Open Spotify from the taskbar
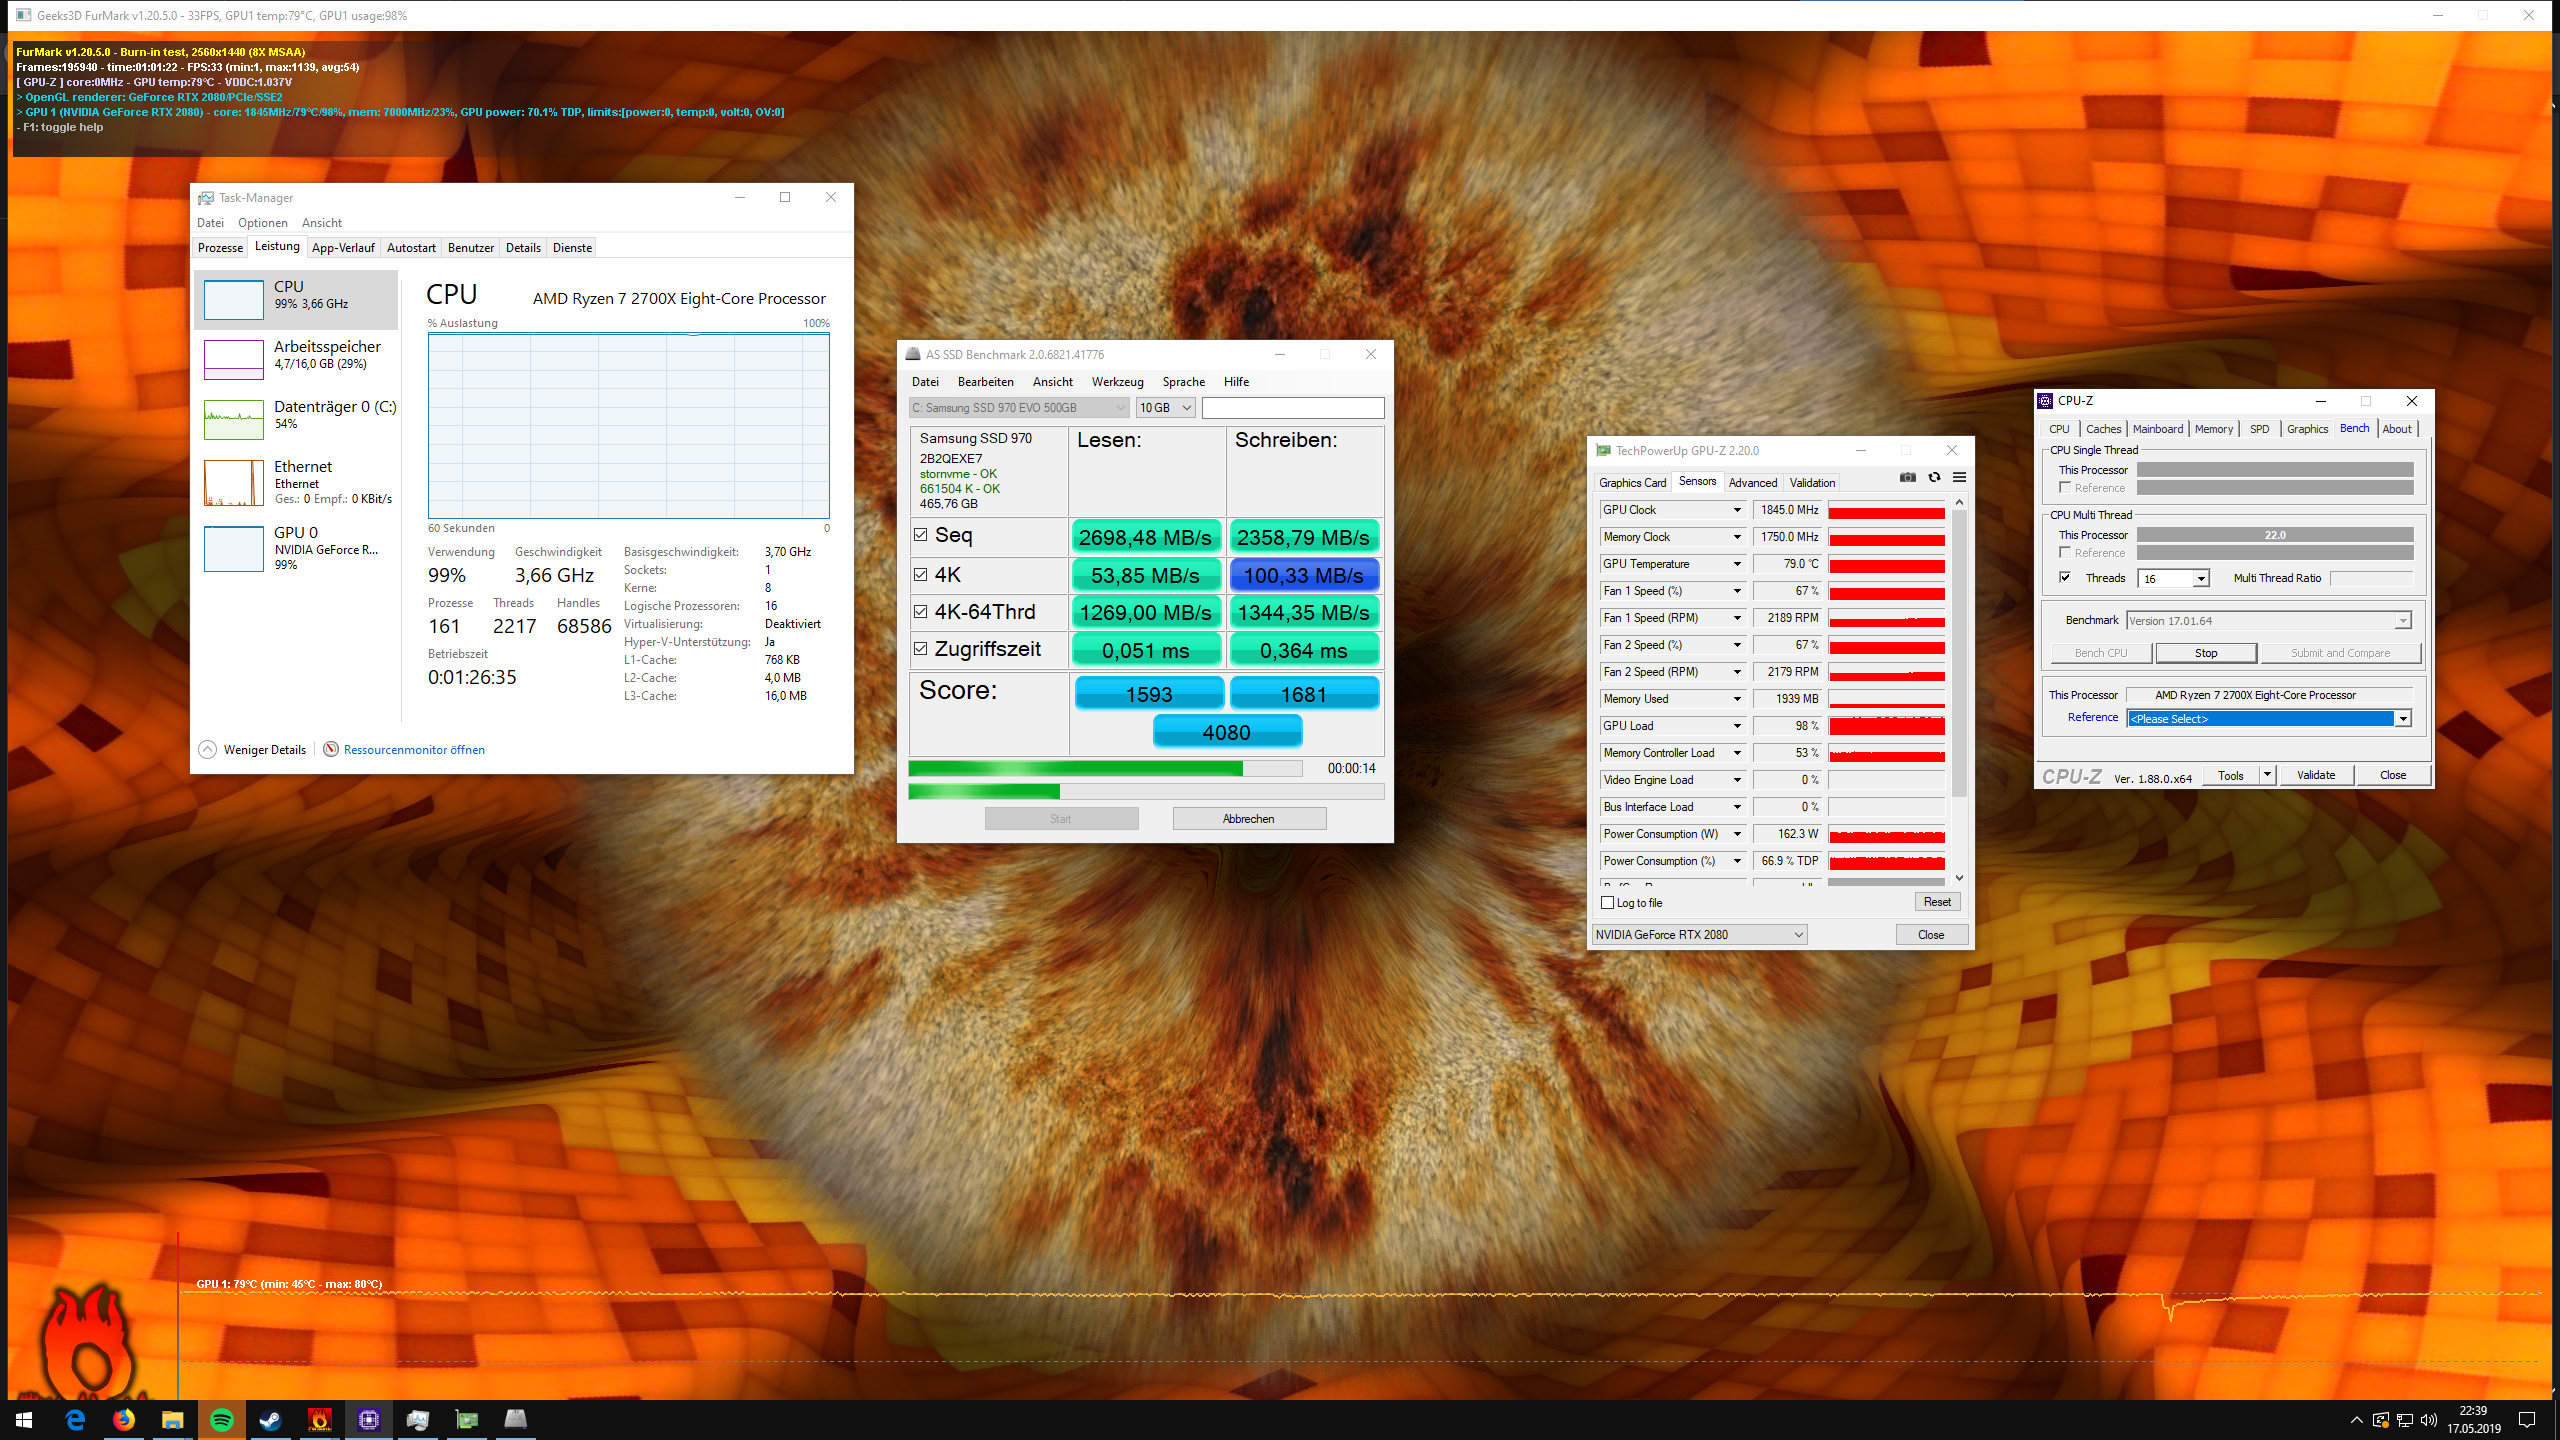The height and width of the screenshot is (1440, 2560). (222, 1419)
